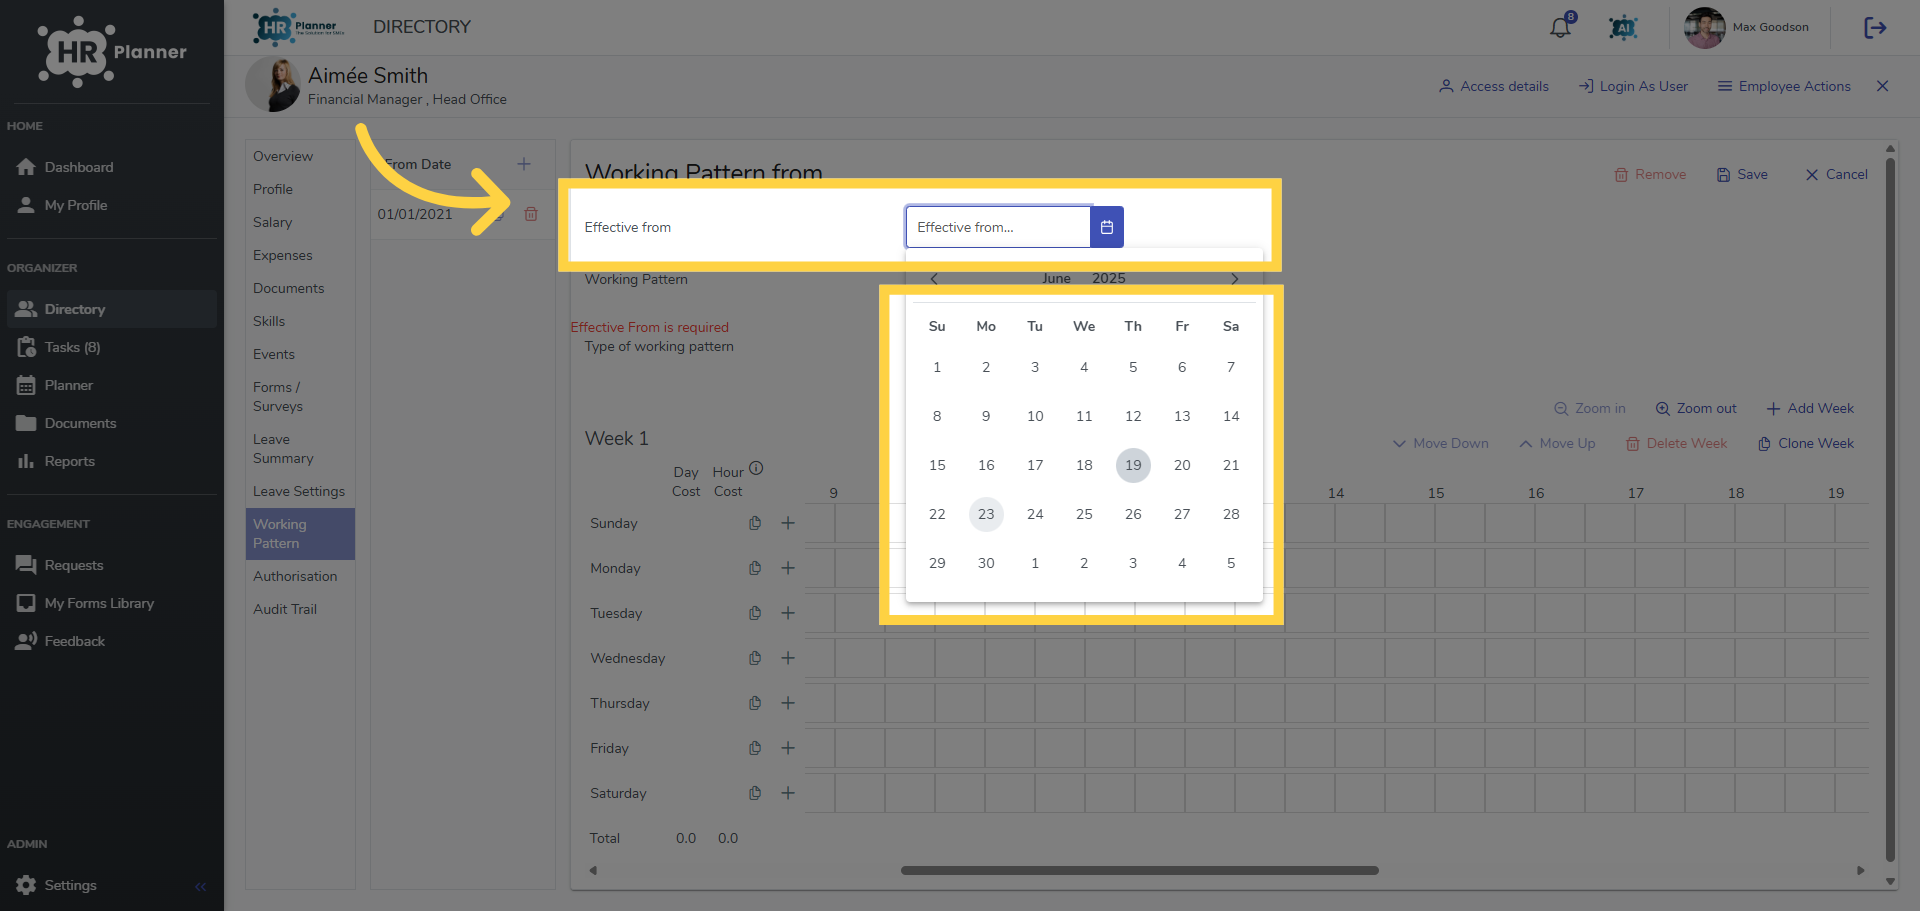This screenshot has height=911, width=1920.
Task: Collapse the sidebar with double chevron
Action: [200, 886]
